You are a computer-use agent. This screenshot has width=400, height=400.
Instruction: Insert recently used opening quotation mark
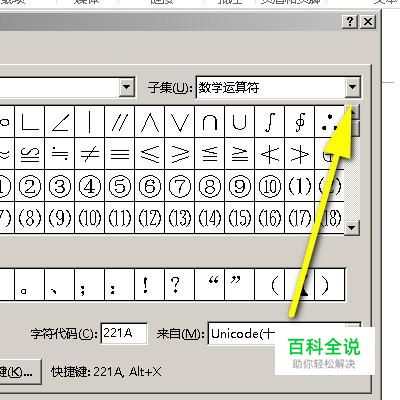[210, 285]
